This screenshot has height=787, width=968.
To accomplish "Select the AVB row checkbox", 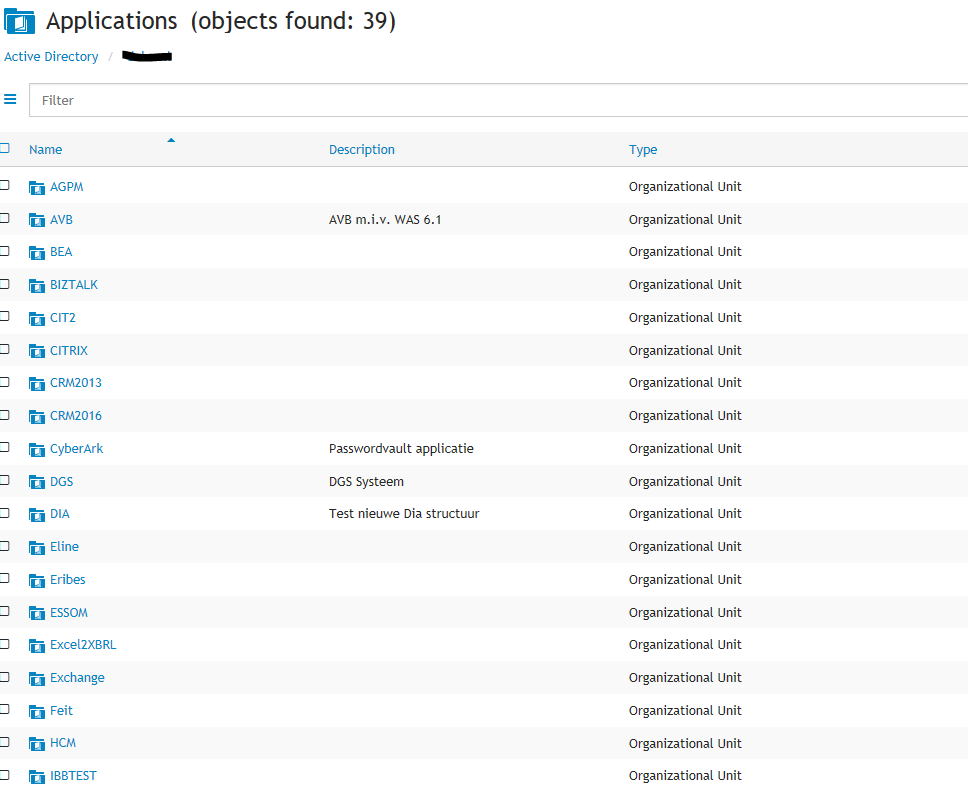I will coord(4,217).
